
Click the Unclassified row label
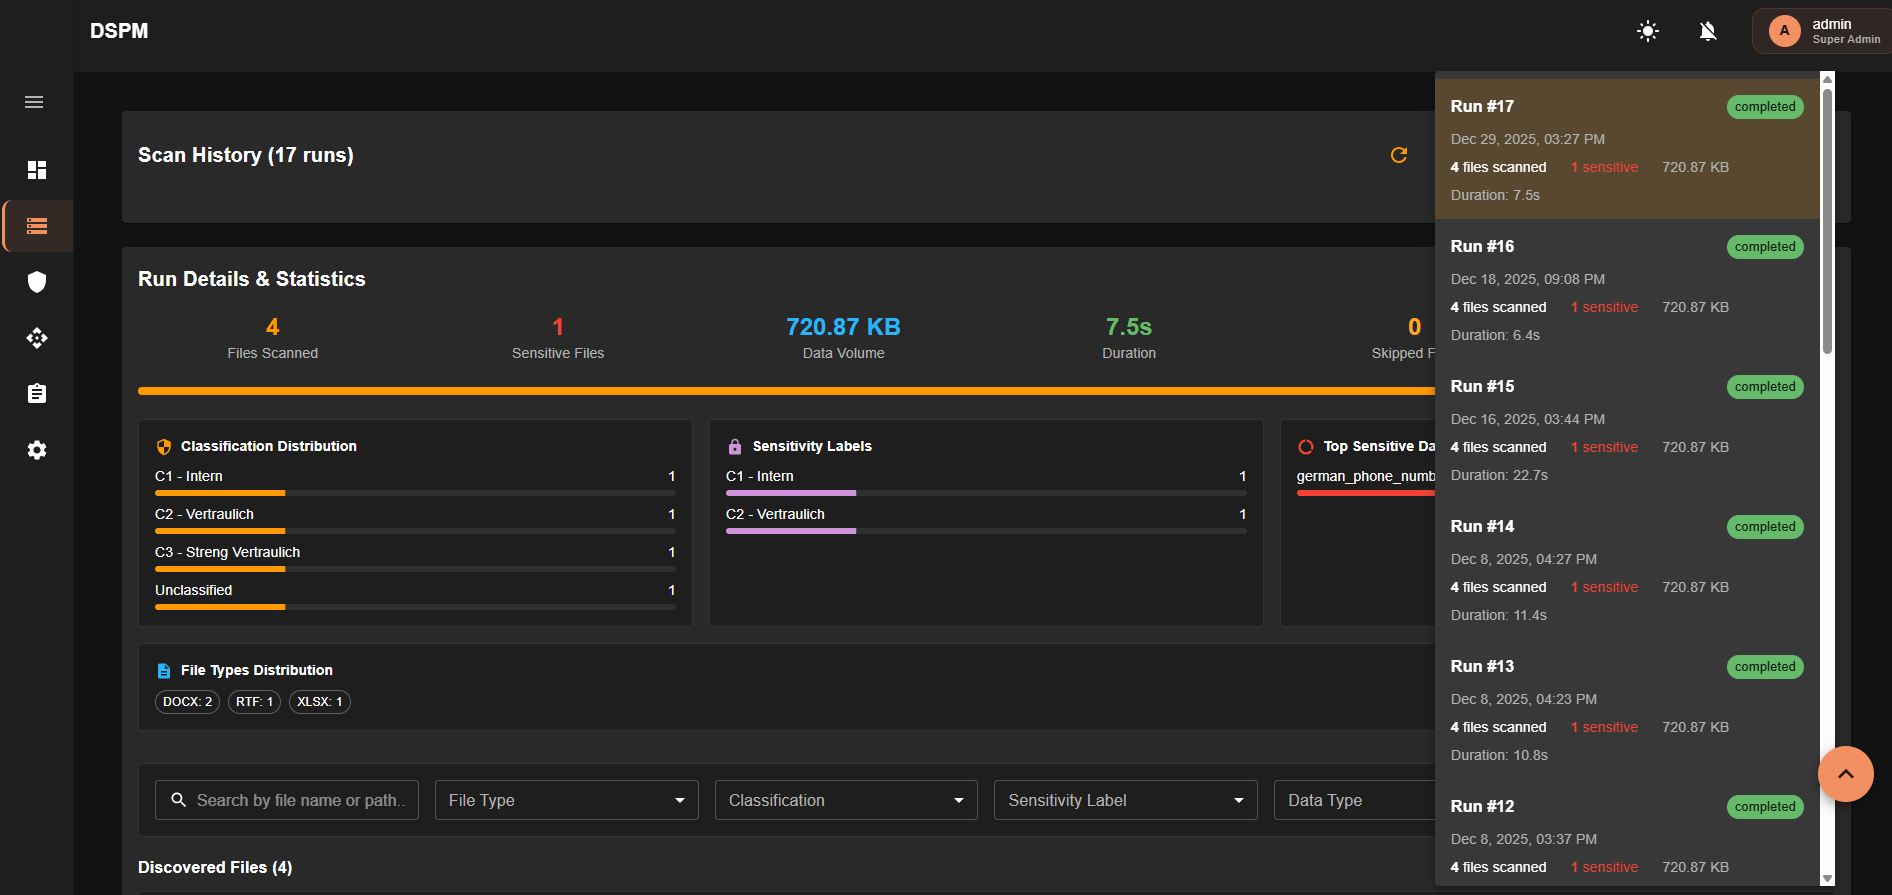point(193,590)
